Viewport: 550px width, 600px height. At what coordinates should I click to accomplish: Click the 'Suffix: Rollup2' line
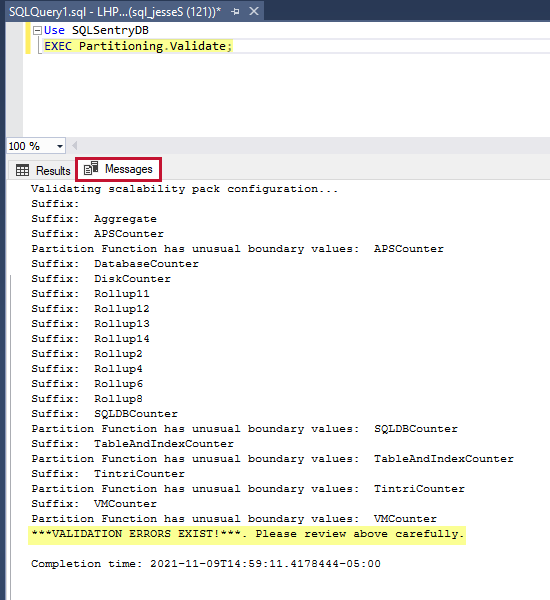point(87,354)
